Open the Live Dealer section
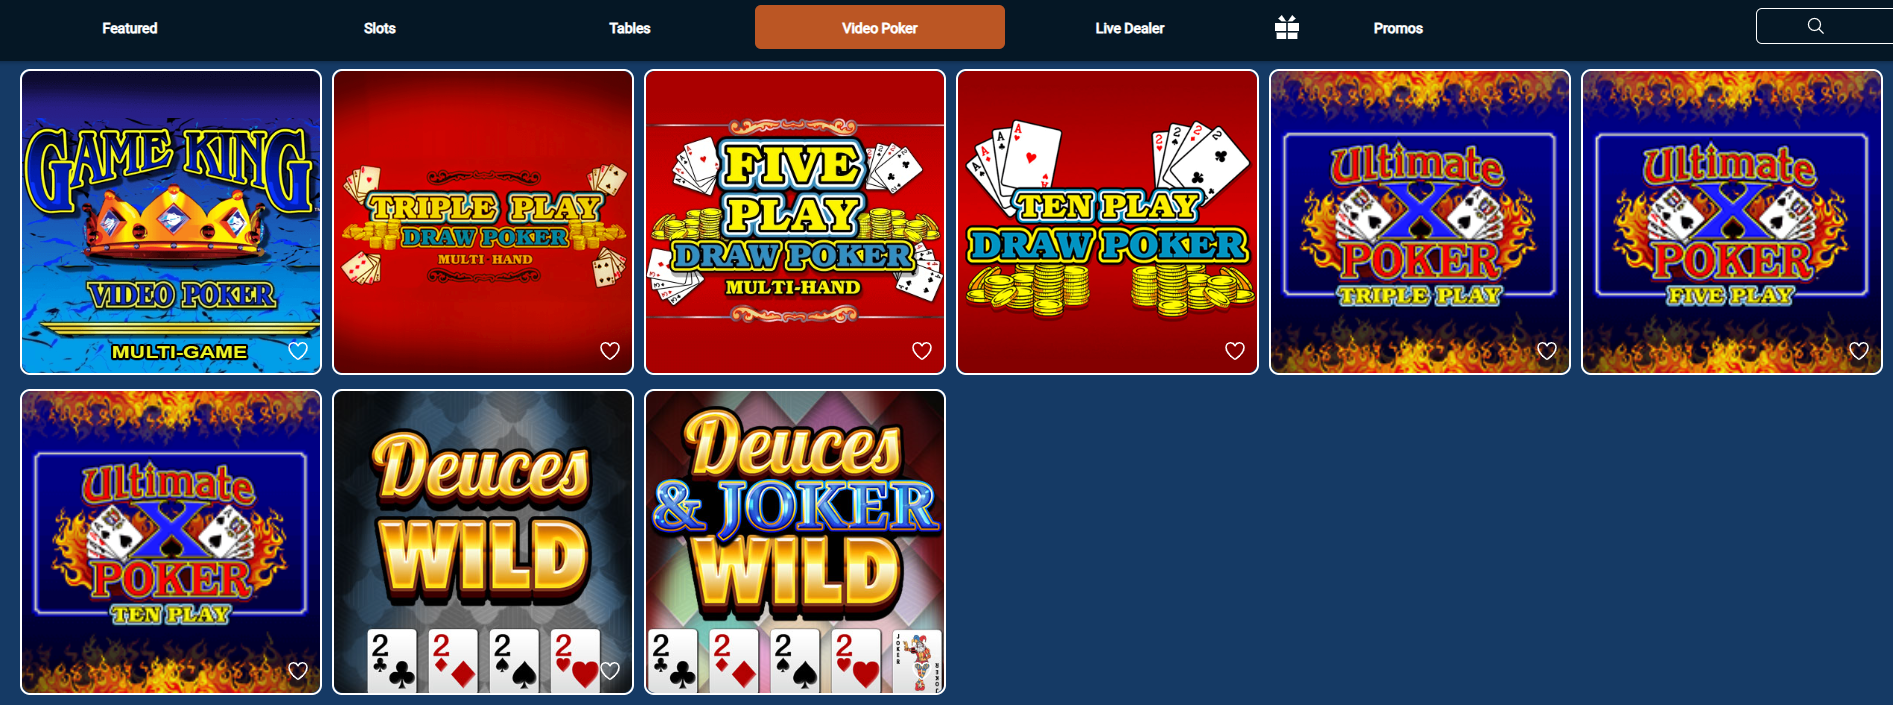This screenshot has width=1893, height=705. click(x=1130, y=28)
